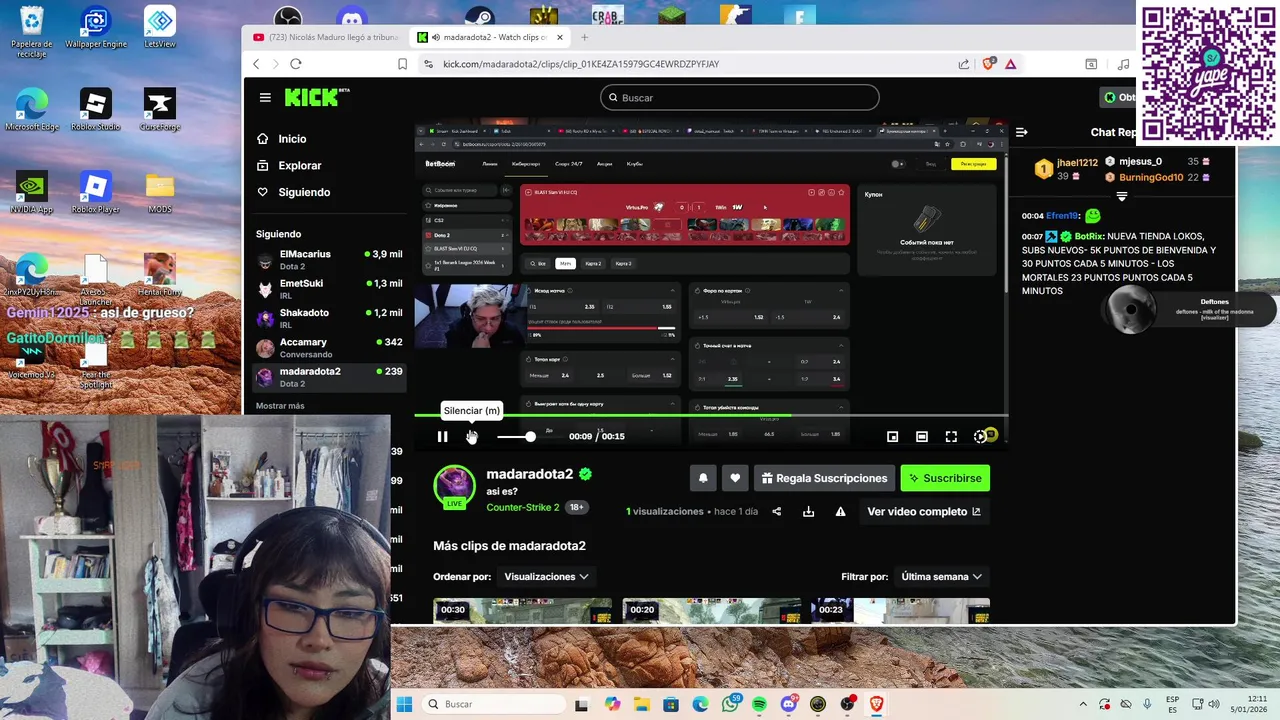Adjust the clip volume slider

coord(516,436)
